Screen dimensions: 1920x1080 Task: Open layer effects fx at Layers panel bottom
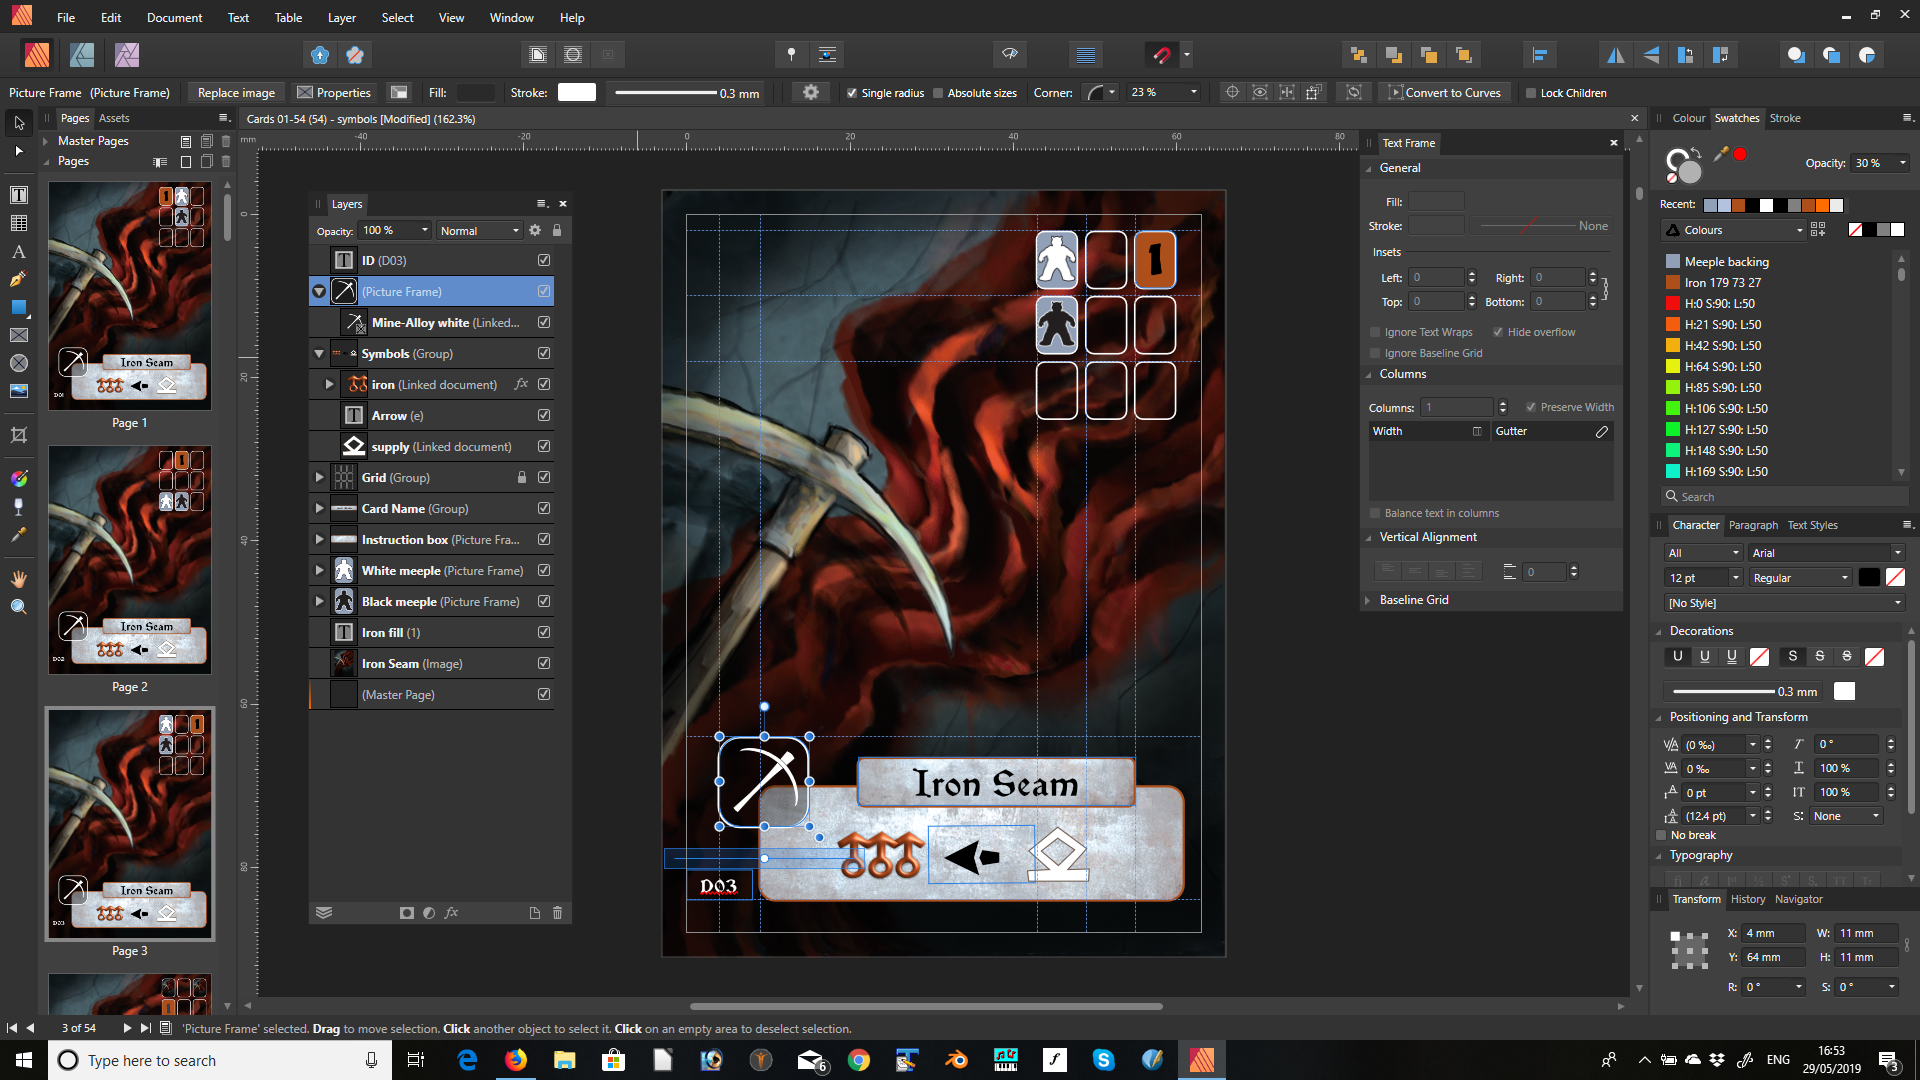point(452,913)
